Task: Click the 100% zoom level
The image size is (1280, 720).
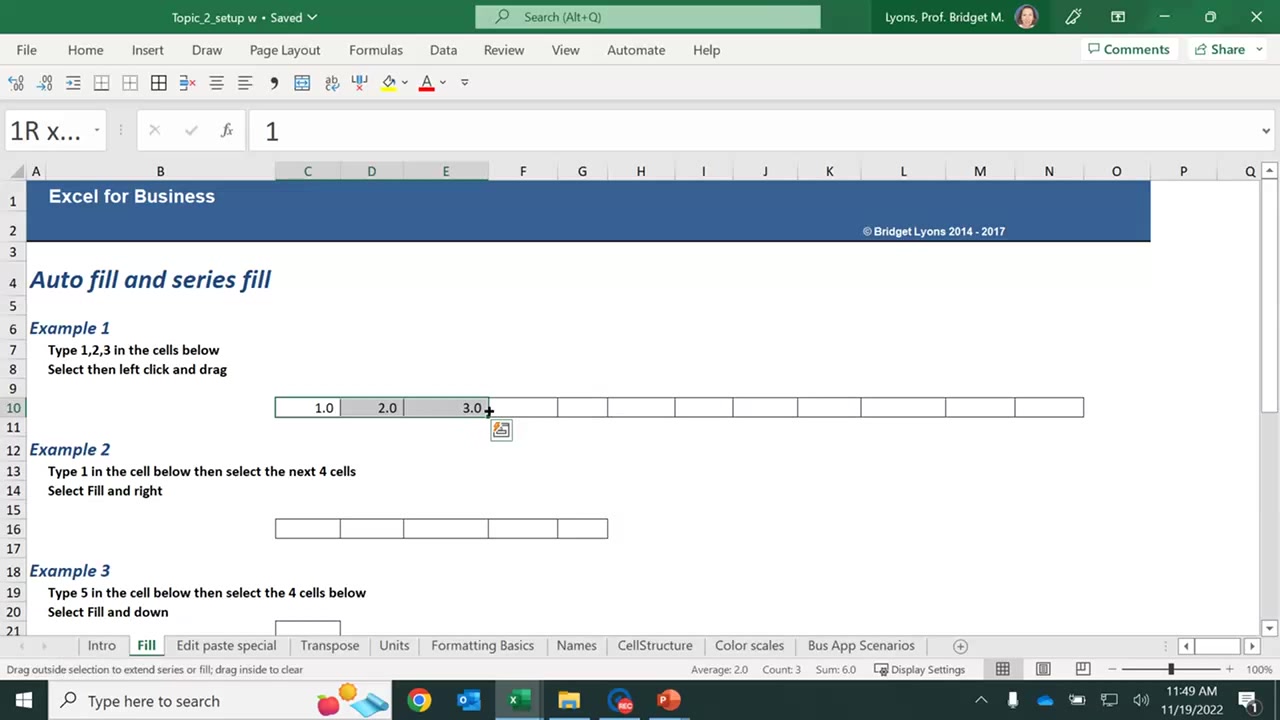Action: (1259, 670)
